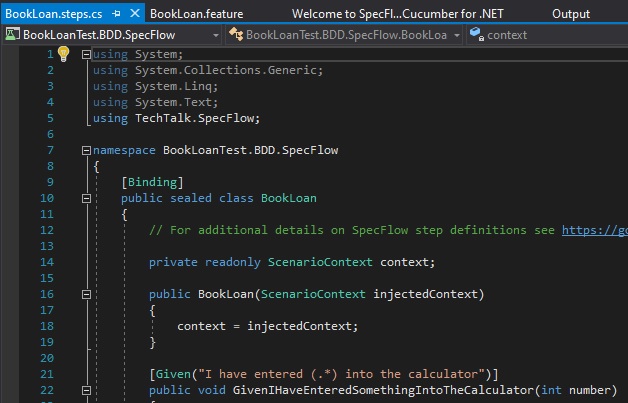Click the field icon beside context member
The image size is (628, 403).
pos(477,34)
